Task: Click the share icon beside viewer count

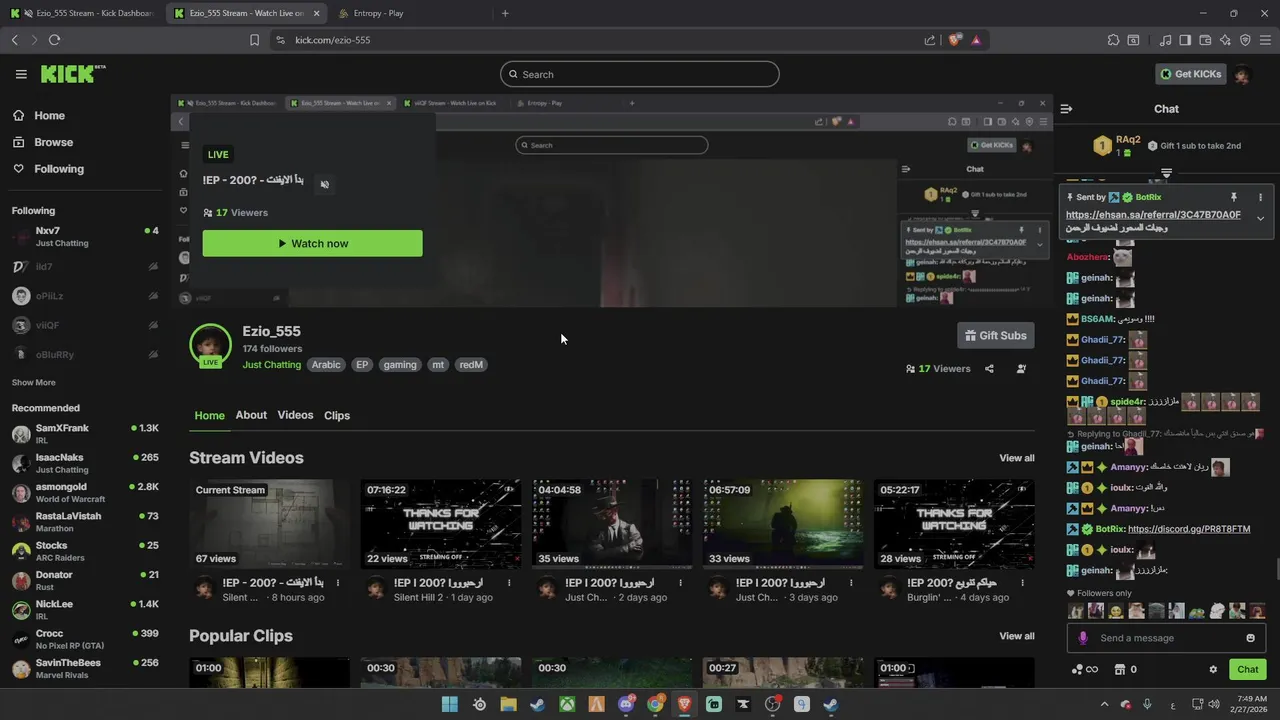Action: click(x=989, y=369)
